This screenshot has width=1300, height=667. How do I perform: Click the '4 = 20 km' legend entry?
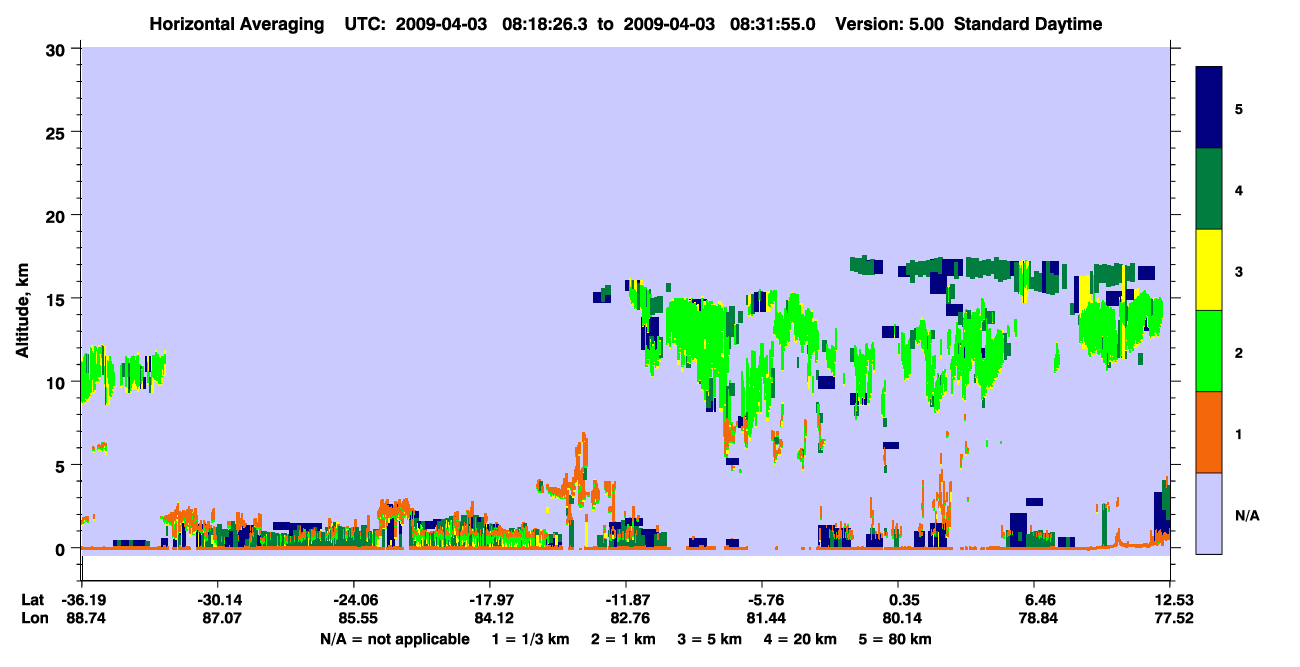[800, 639]
